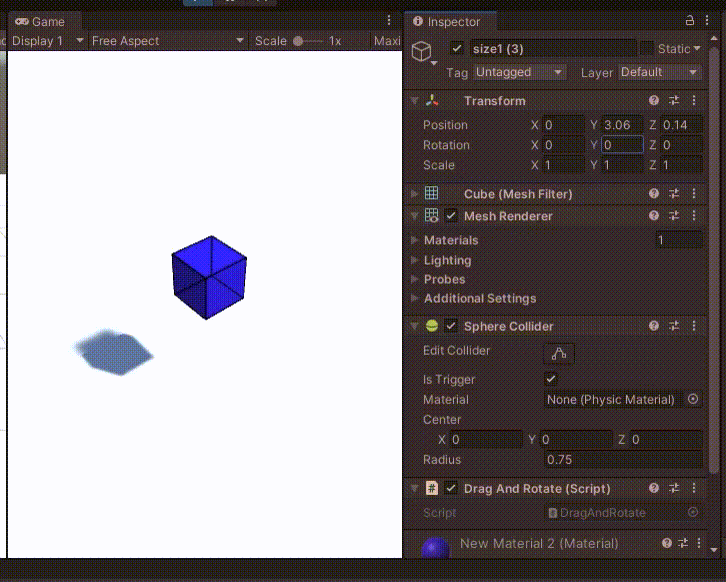Screen dimensions: 726x582
Task: Click the Mesh Renderer component icon
Action: [x=432, y=216]
